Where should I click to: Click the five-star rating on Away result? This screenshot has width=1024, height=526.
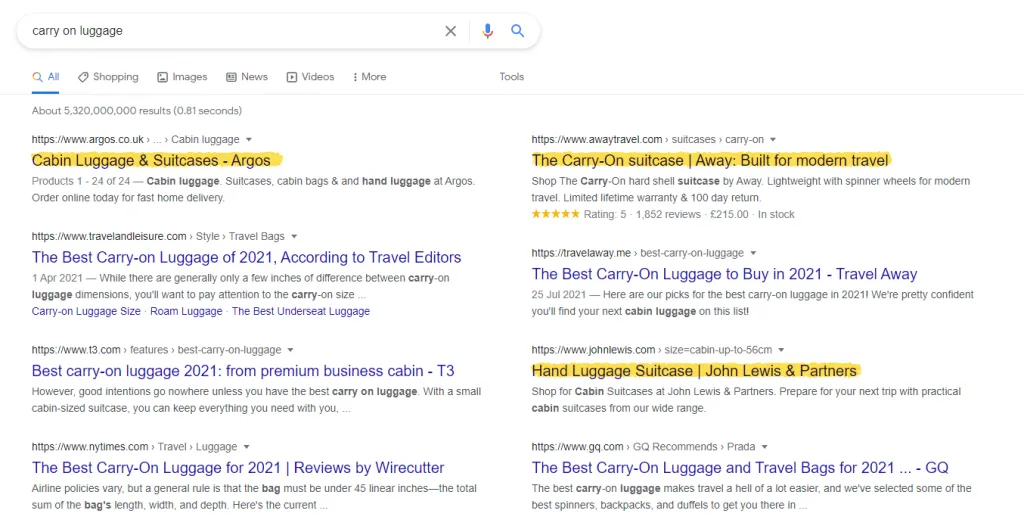click(x=555, y=214)
